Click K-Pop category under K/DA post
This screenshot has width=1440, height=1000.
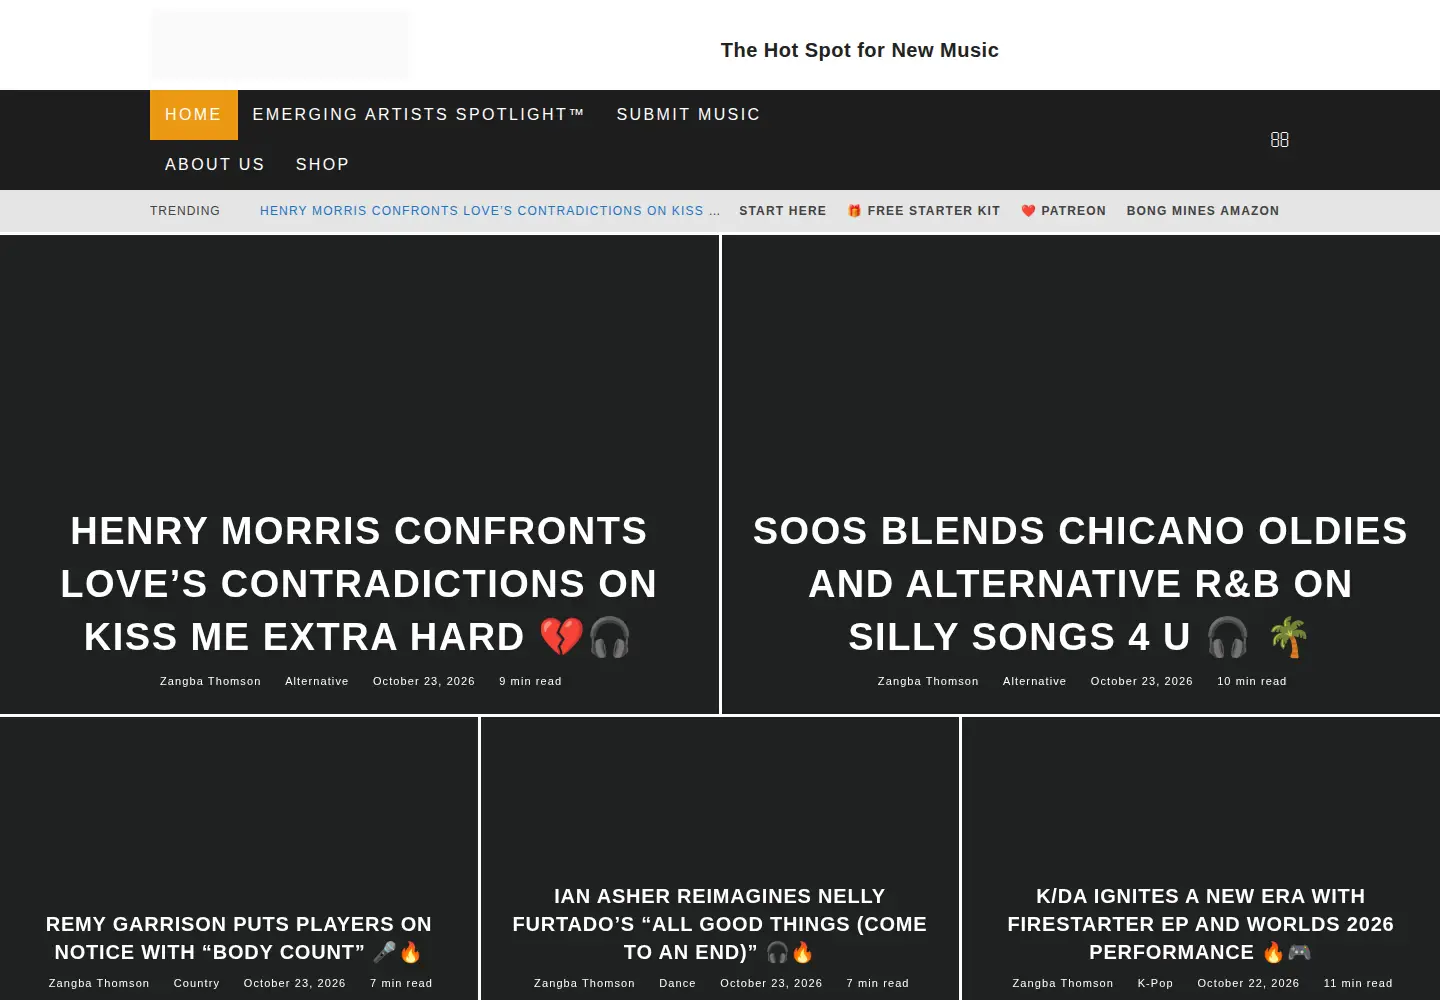pyautogui.click(x=1155, y=983)
